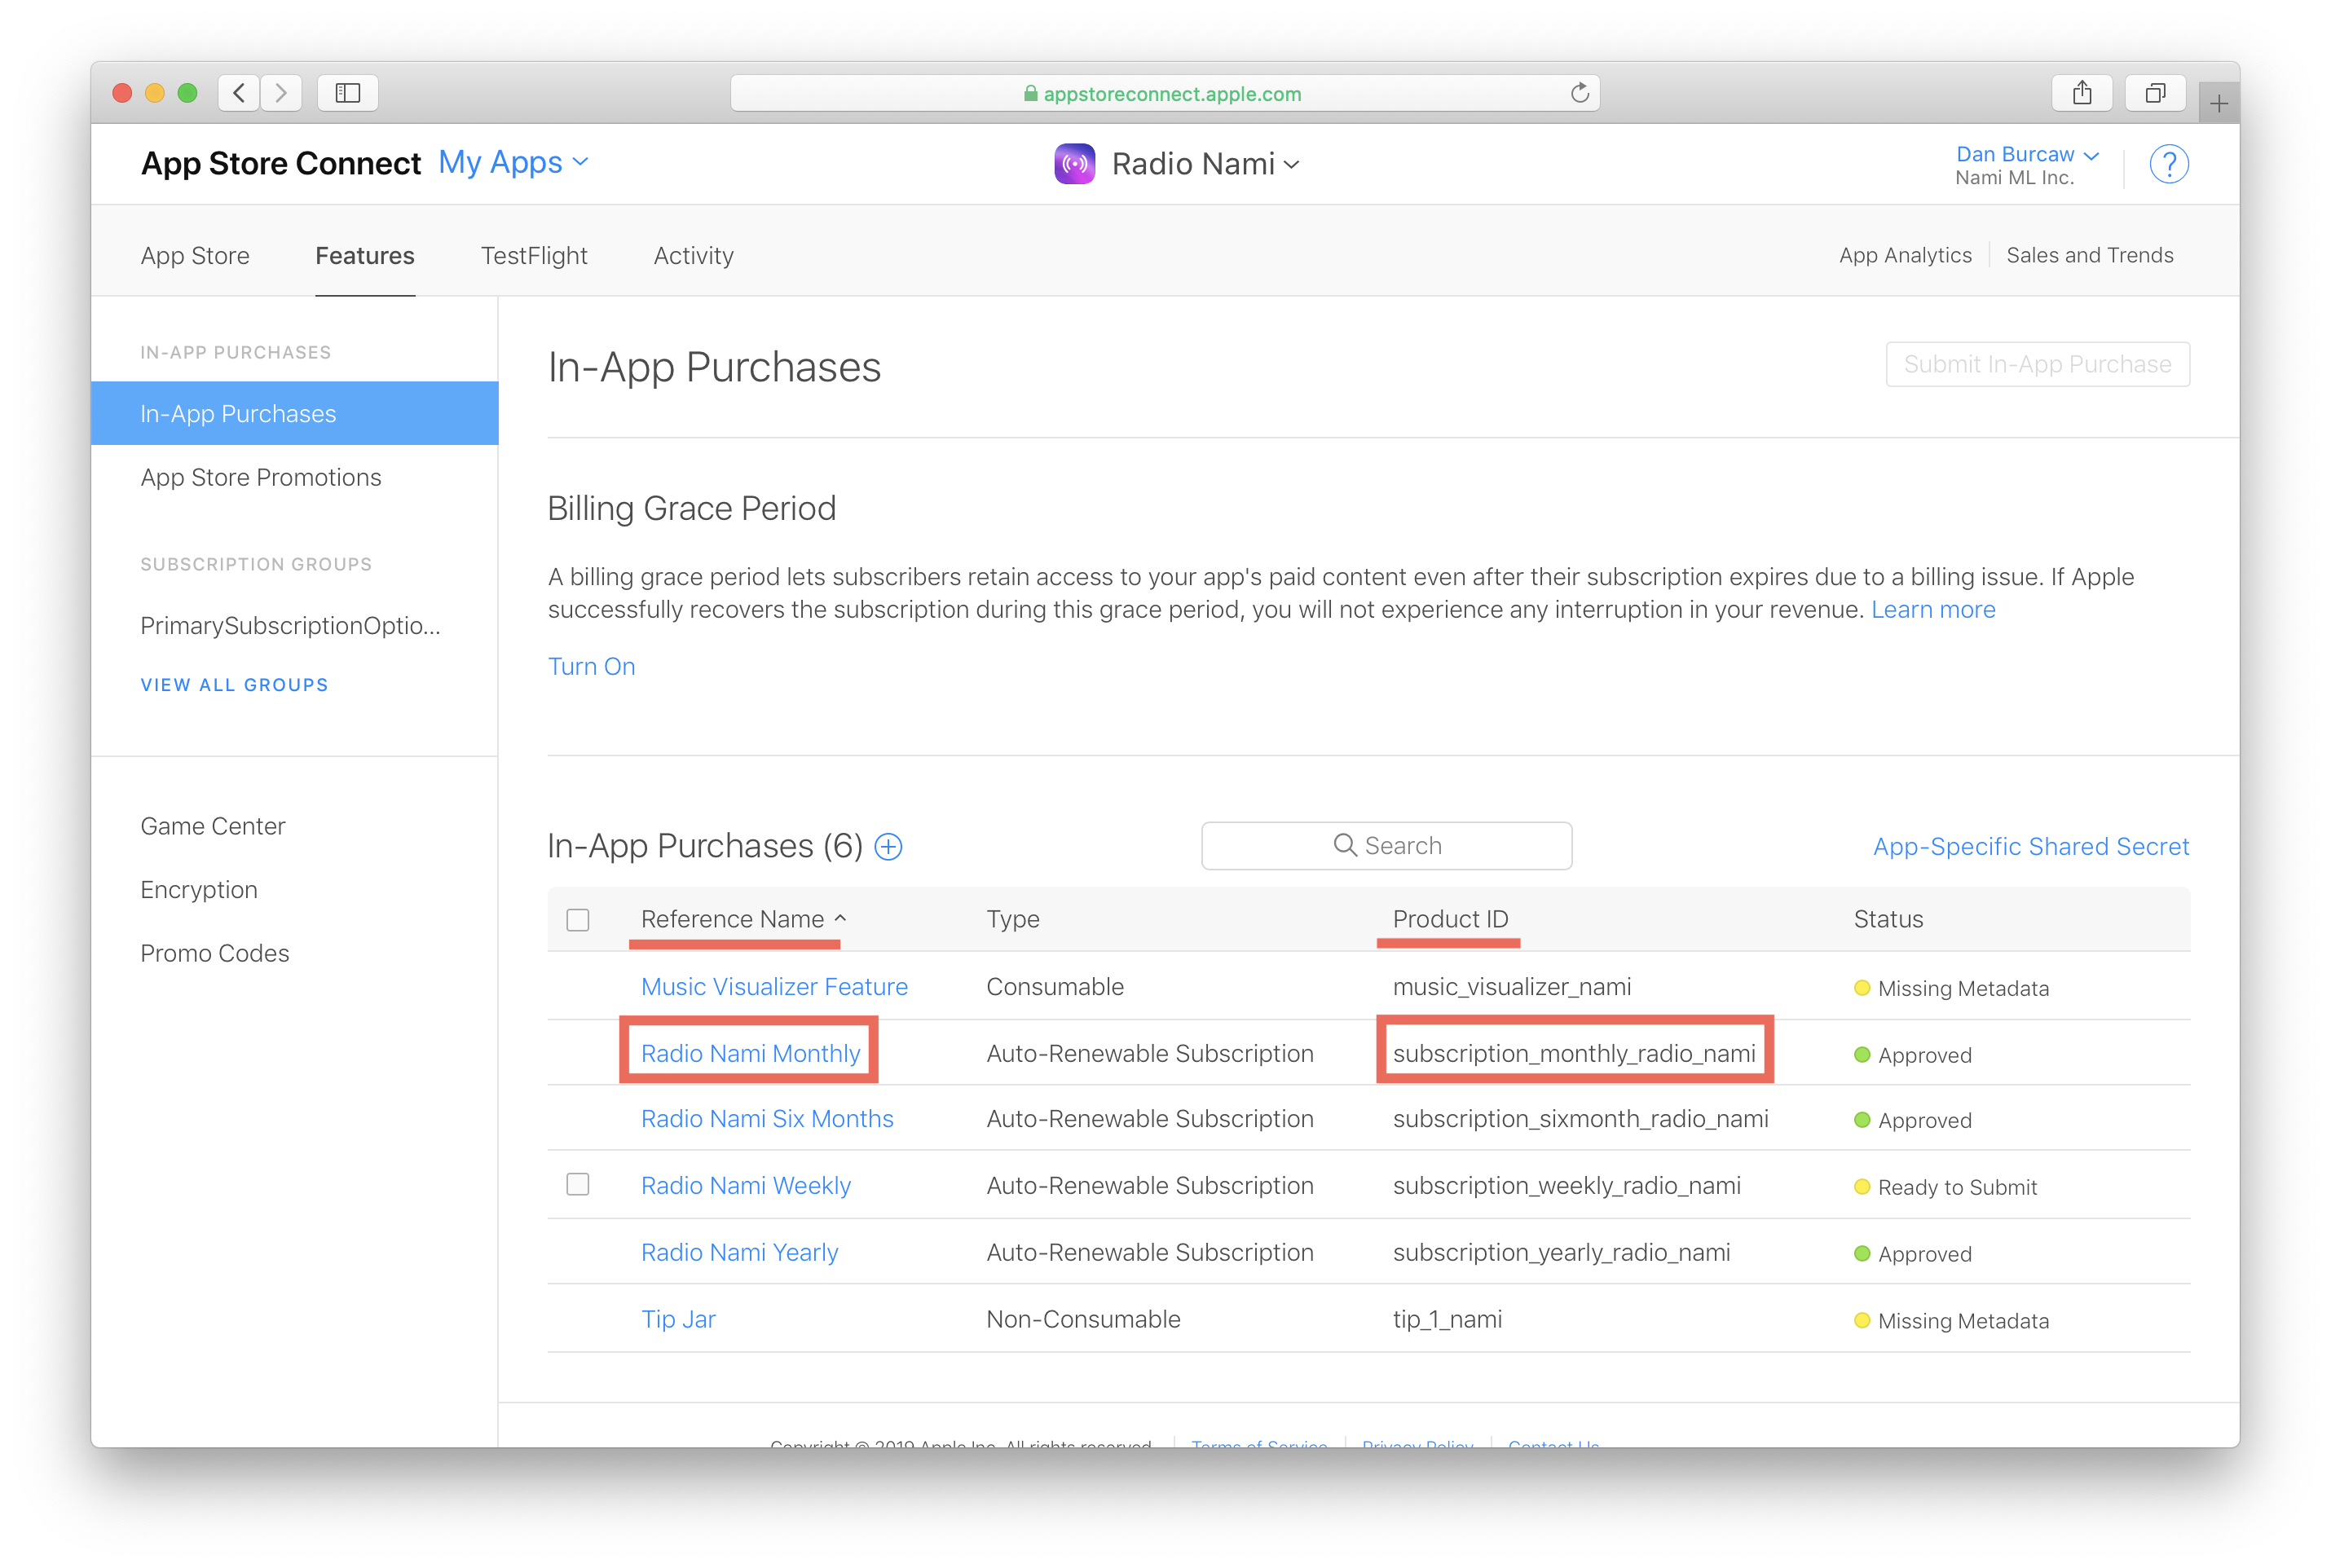
Task: Go back with browser back arrow
Action: 239,93
